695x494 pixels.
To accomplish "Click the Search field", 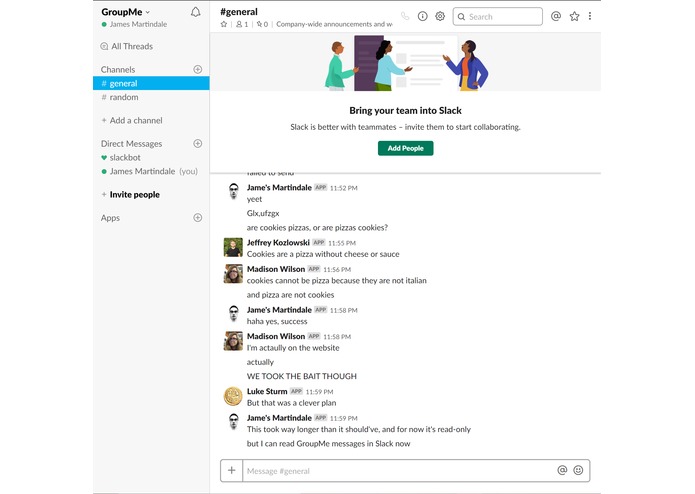I will [497, 16].
